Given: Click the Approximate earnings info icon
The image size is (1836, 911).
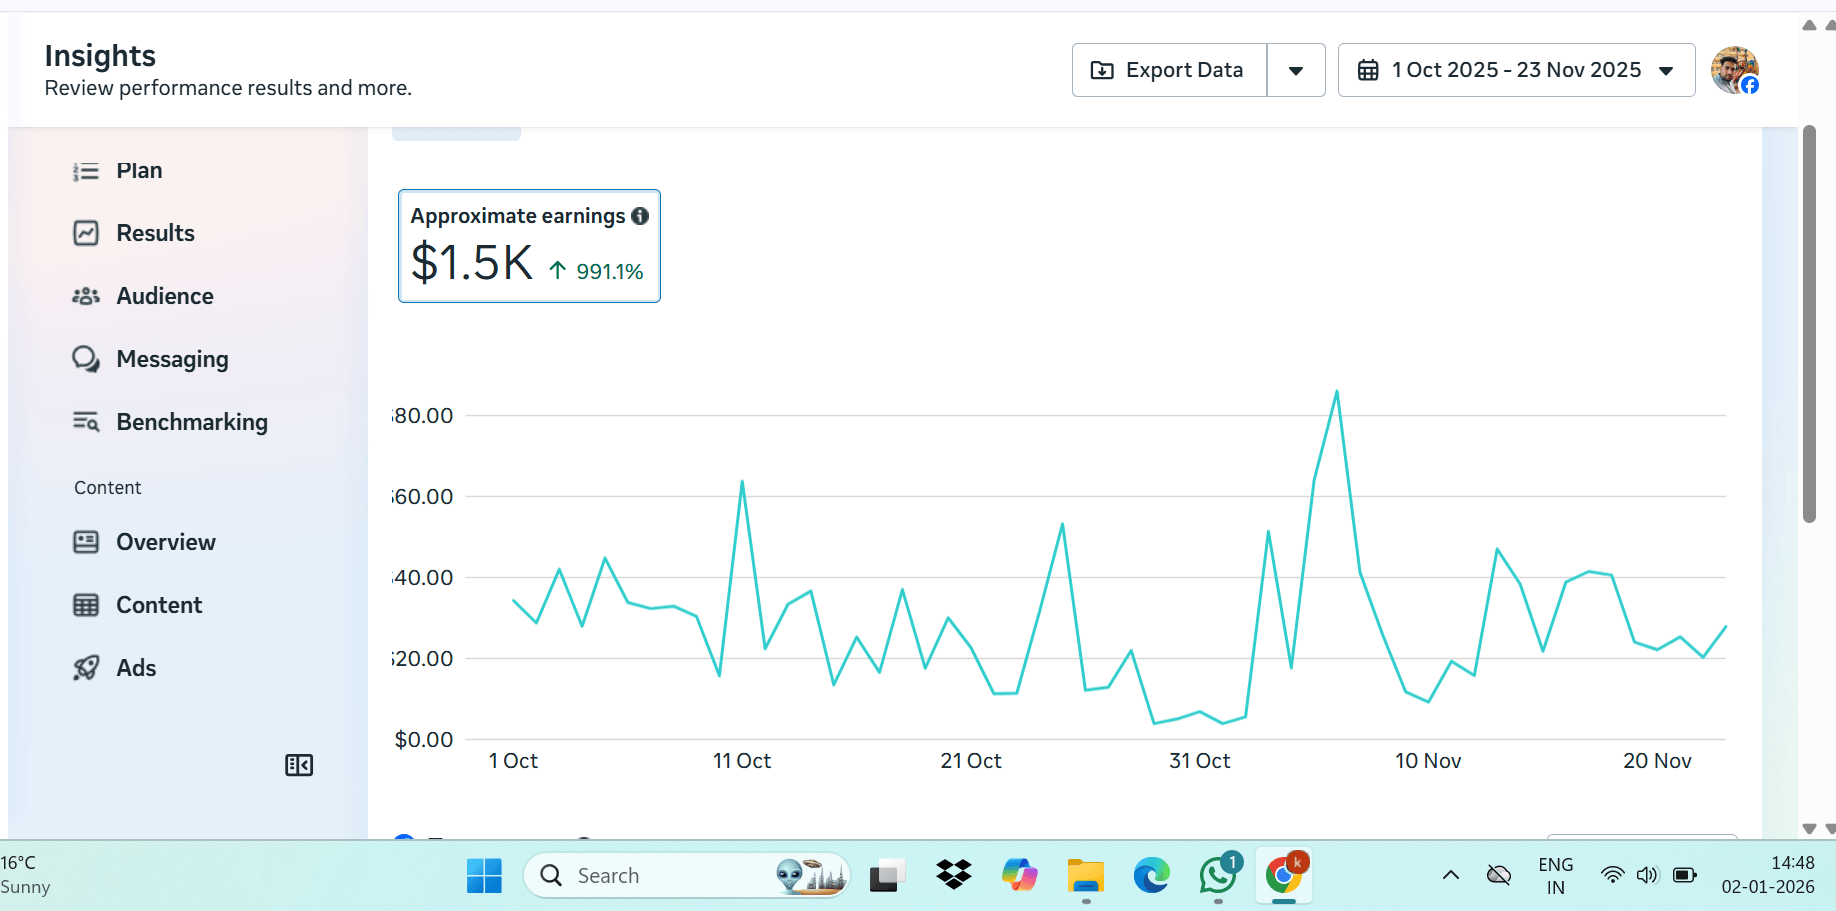Looking at the screenshot, I should coord(640,216).
